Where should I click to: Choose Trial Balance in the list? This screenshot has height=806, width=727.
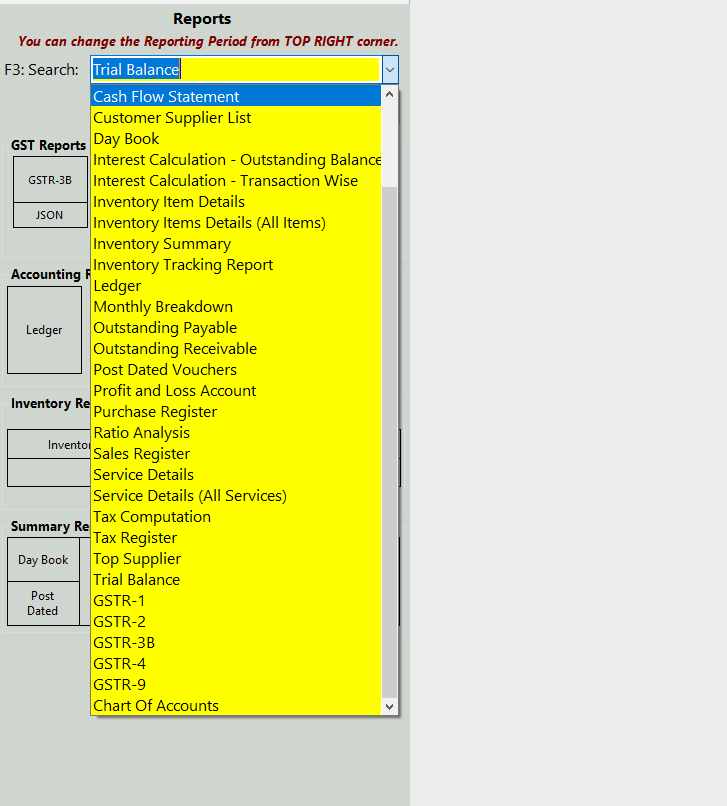[236, 580]
